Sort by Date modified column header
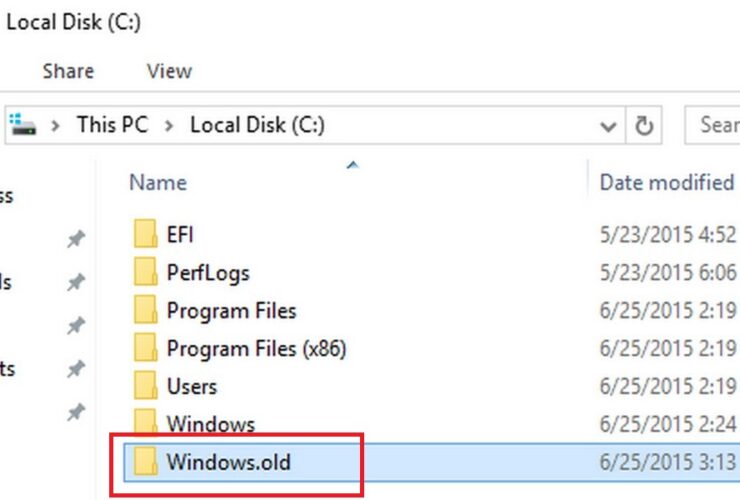The image size is (740, 500). (x=666, y=182)
